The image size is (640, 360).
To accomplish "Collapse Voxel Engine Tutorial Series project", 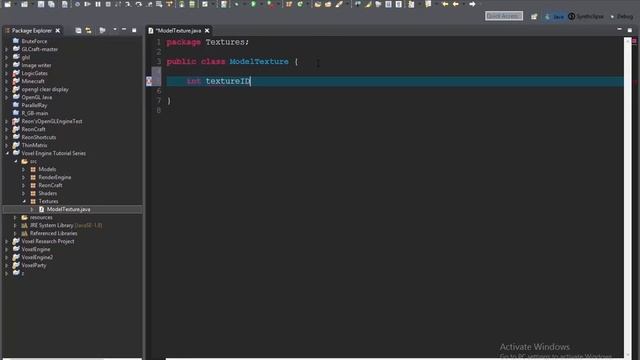I will click(x=7, y=153).
